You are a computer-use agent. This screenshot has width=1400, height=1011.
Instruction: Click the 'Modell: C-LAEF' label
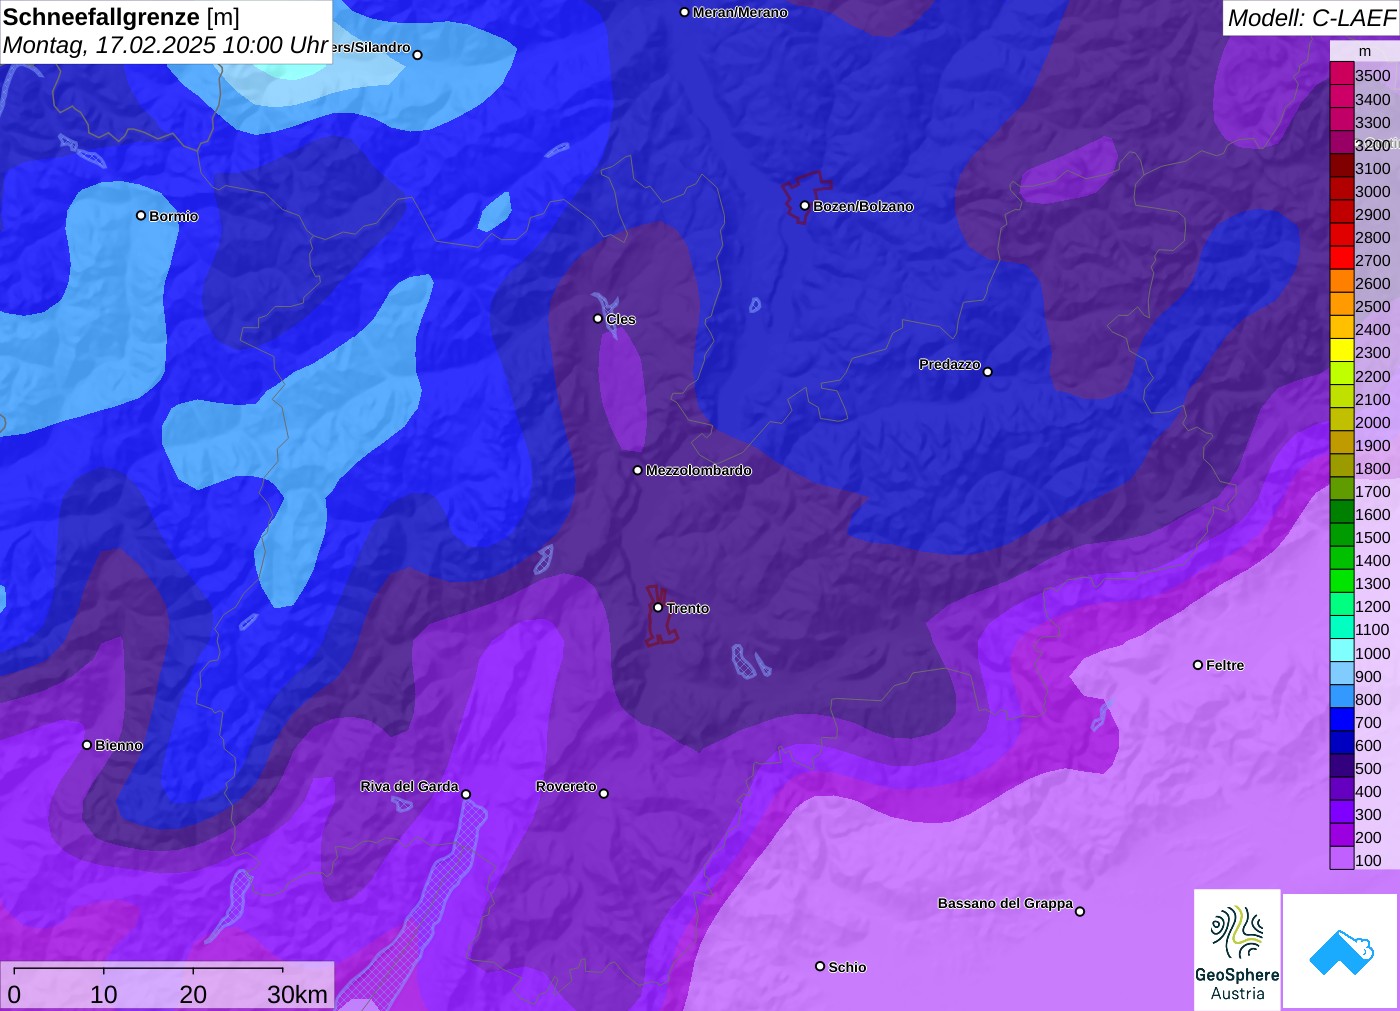[x=1311, y=18]
